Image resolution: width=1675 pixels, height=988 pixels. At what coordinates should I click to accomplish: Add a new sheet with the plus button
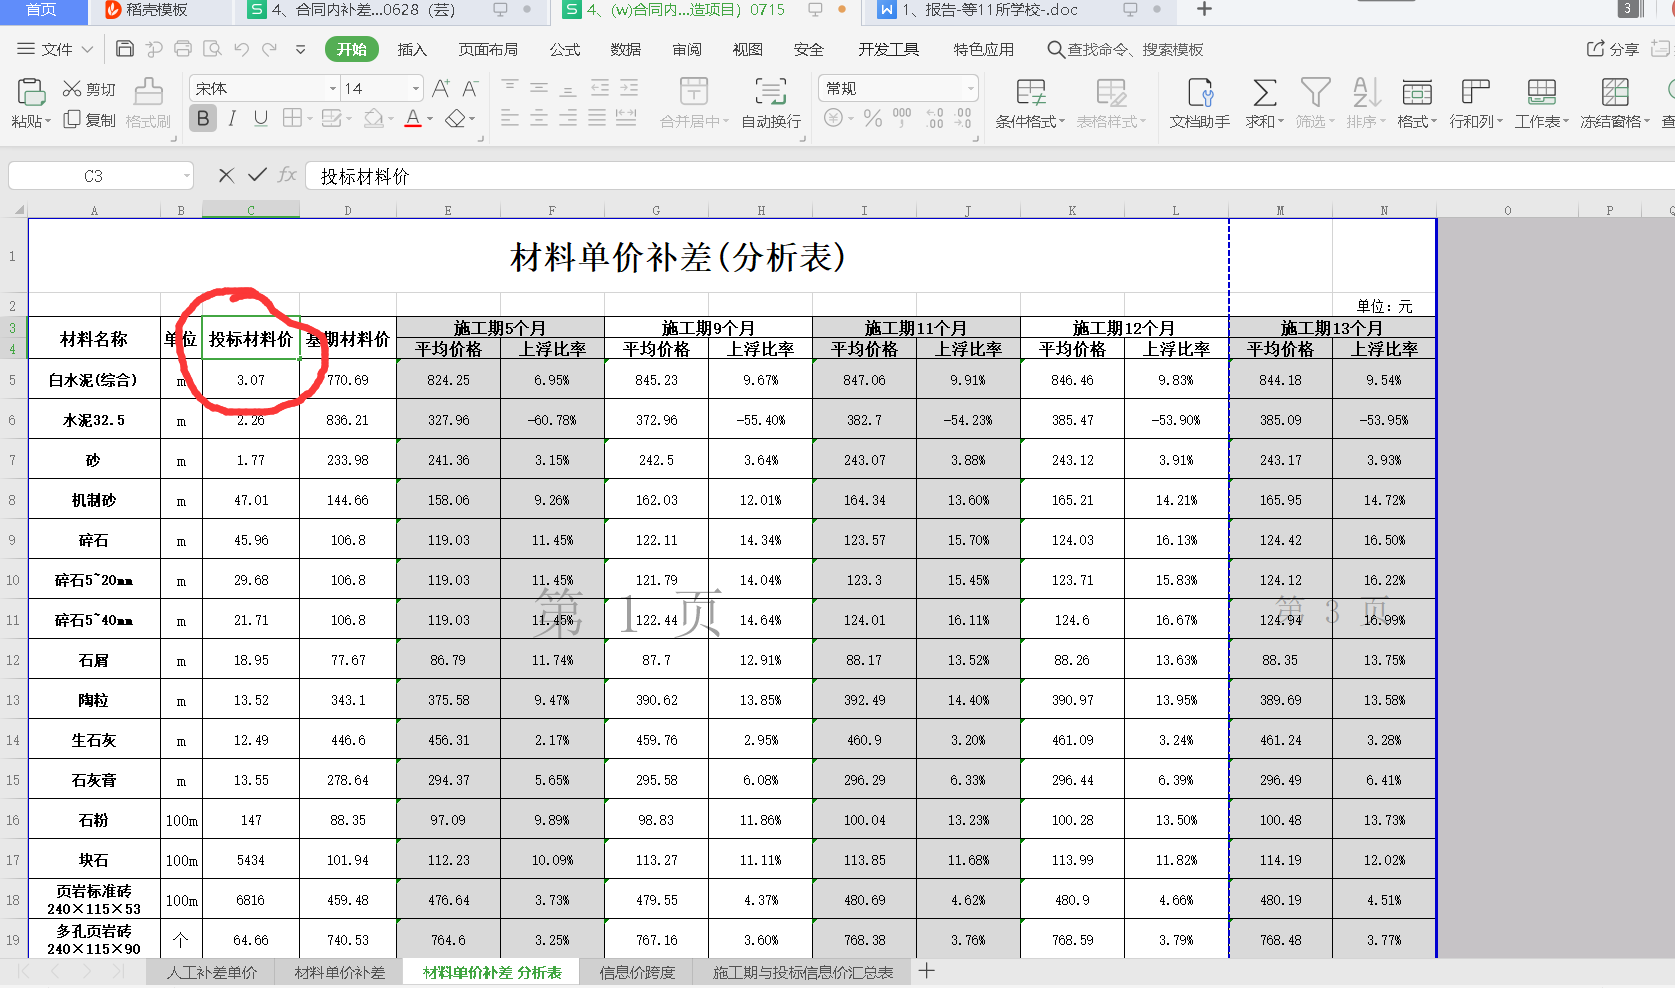926,970
